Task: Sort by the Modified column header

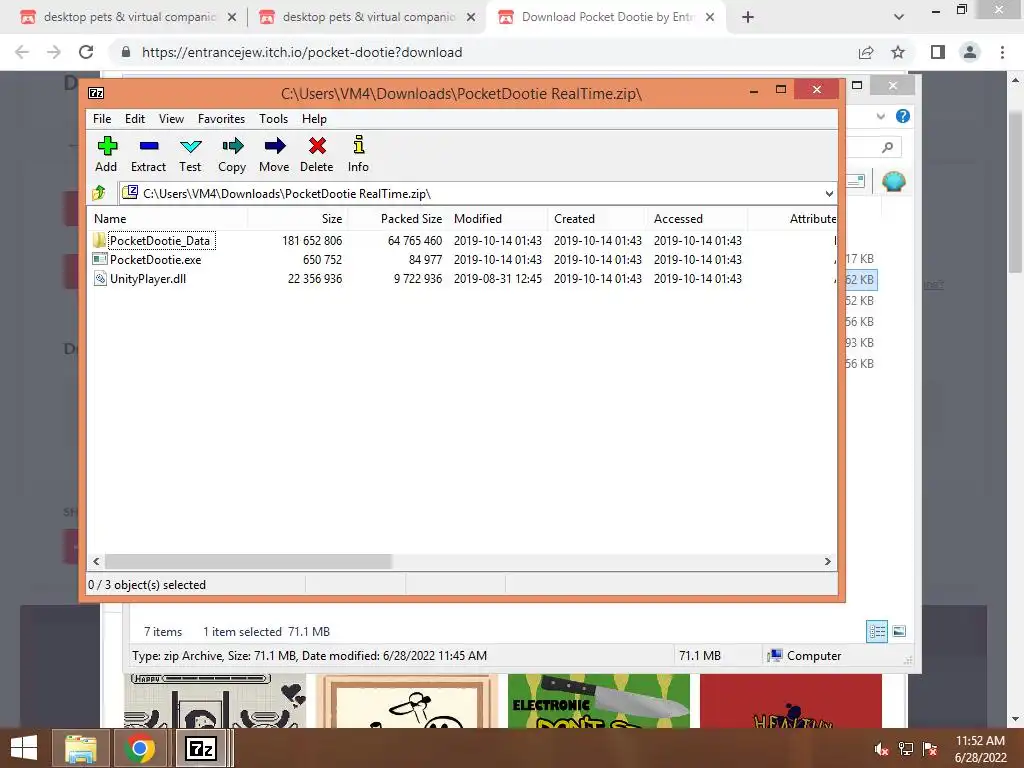Action: click(x=498, y=219)
